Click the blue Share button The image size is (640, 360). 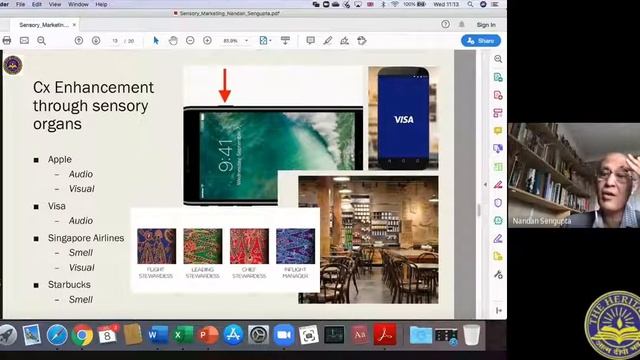[481, 41]
